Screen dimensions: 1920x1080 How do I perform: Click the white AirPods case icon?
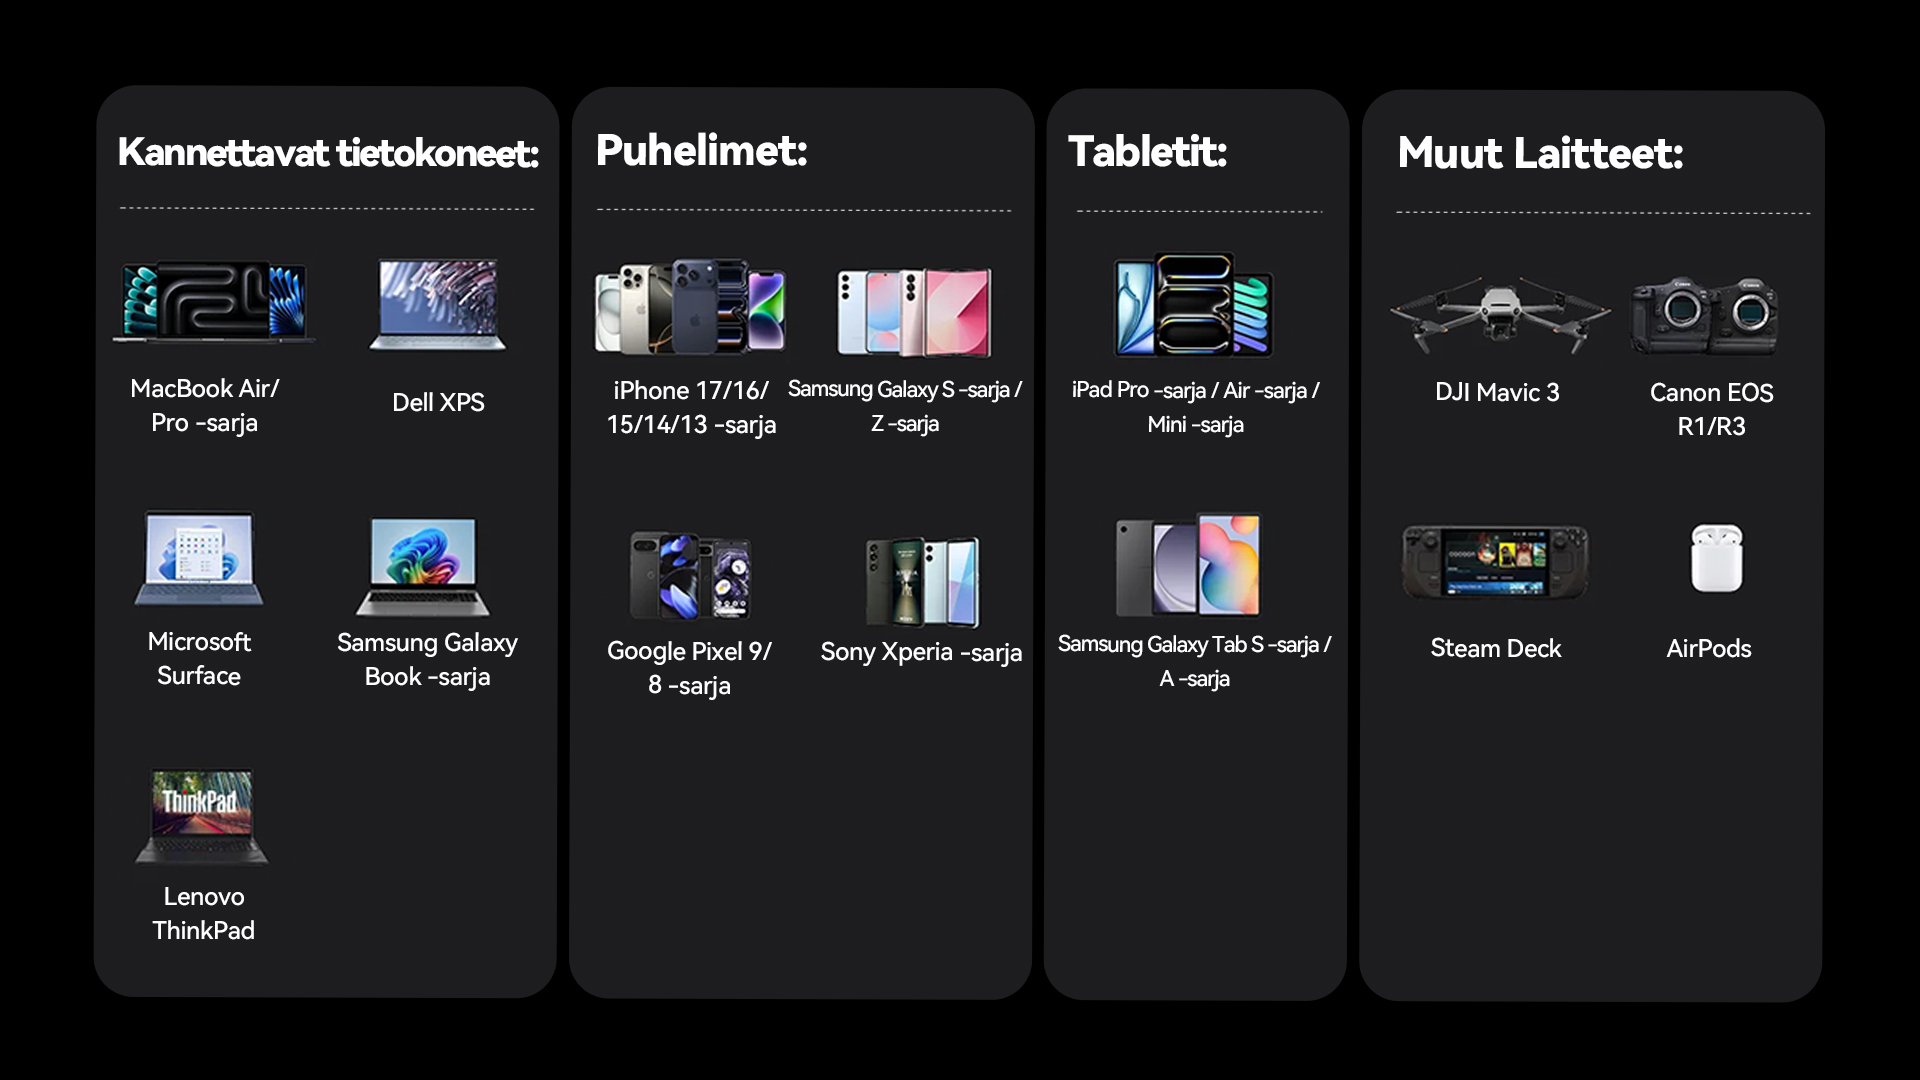point(1716,558)
